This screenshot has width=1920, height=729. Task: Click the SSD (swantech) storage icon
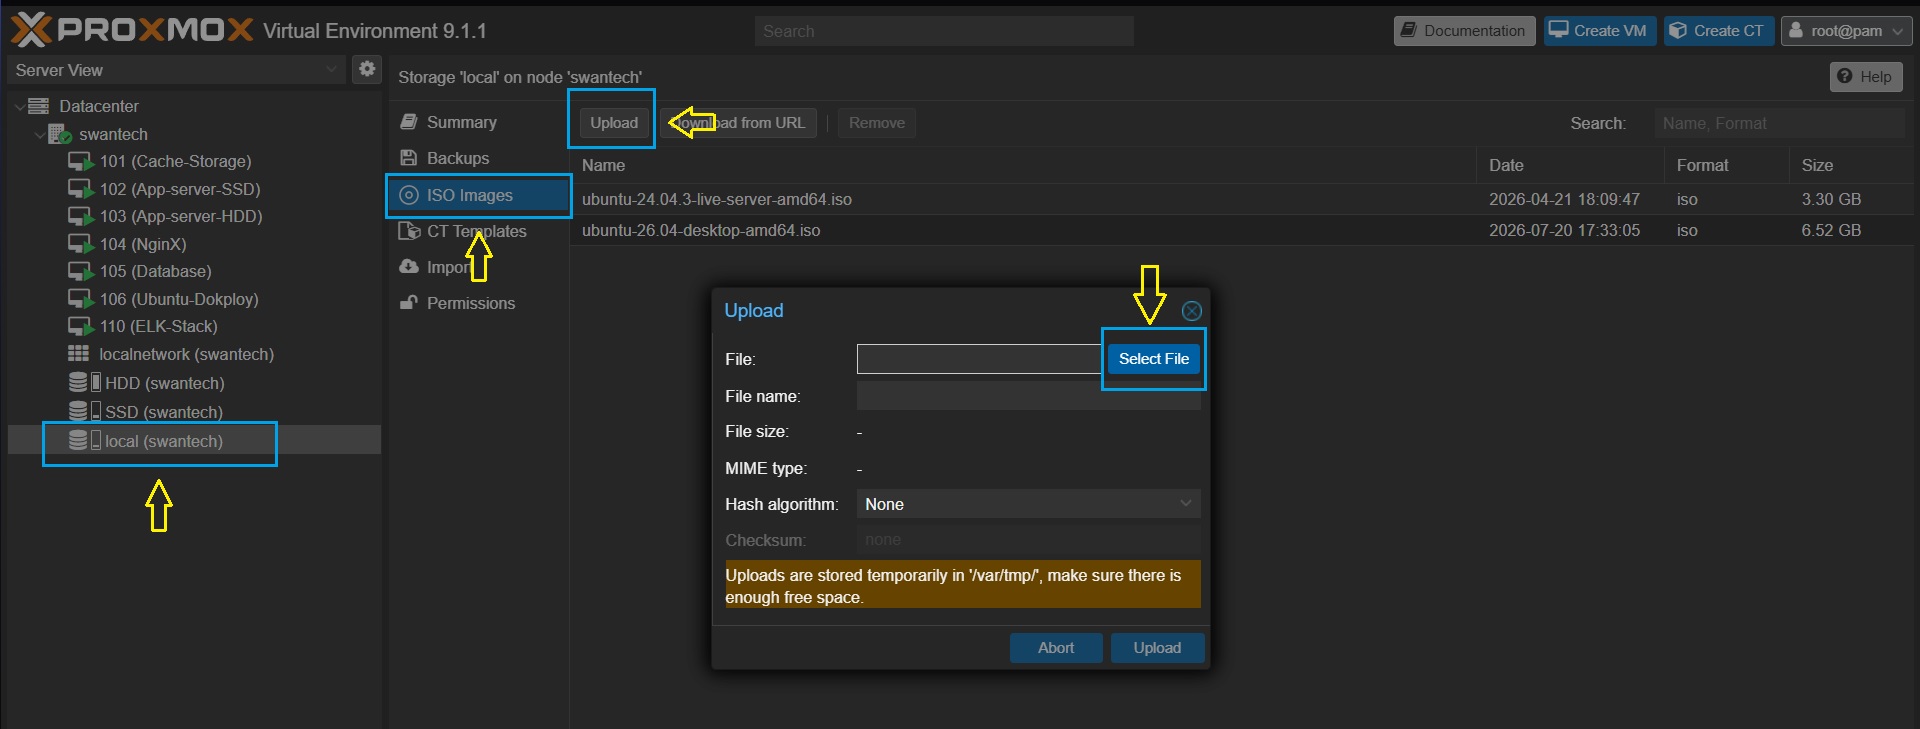click(x=84, y=412)
